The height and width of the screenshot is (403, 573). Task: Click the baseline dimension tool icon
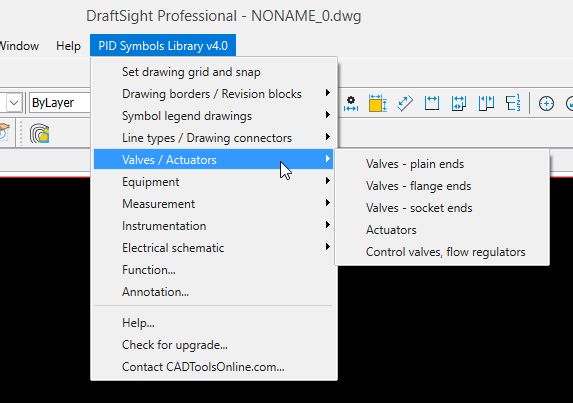[459, 103]
